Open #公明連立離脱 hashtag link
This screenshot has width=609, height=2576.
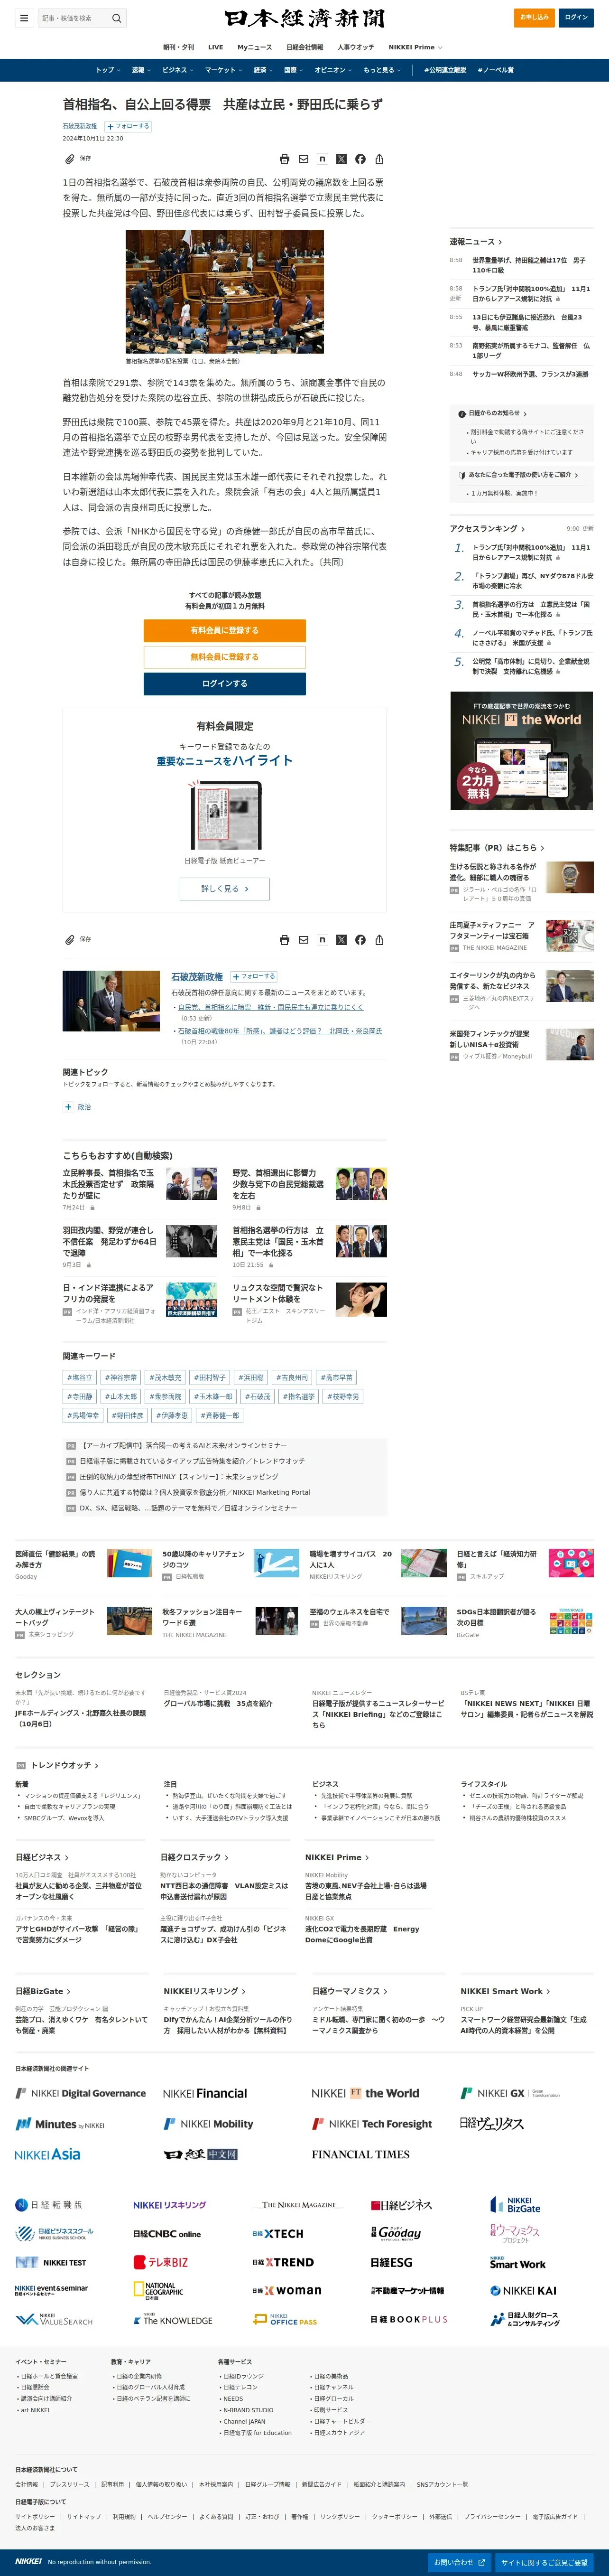445,70
